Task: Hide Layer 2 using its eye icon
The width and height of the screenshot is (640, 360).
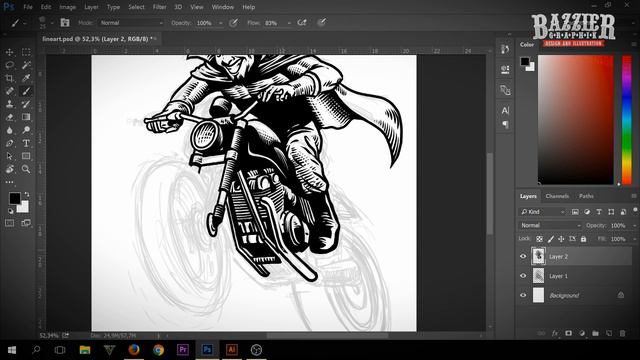Action: coord(523,256)
